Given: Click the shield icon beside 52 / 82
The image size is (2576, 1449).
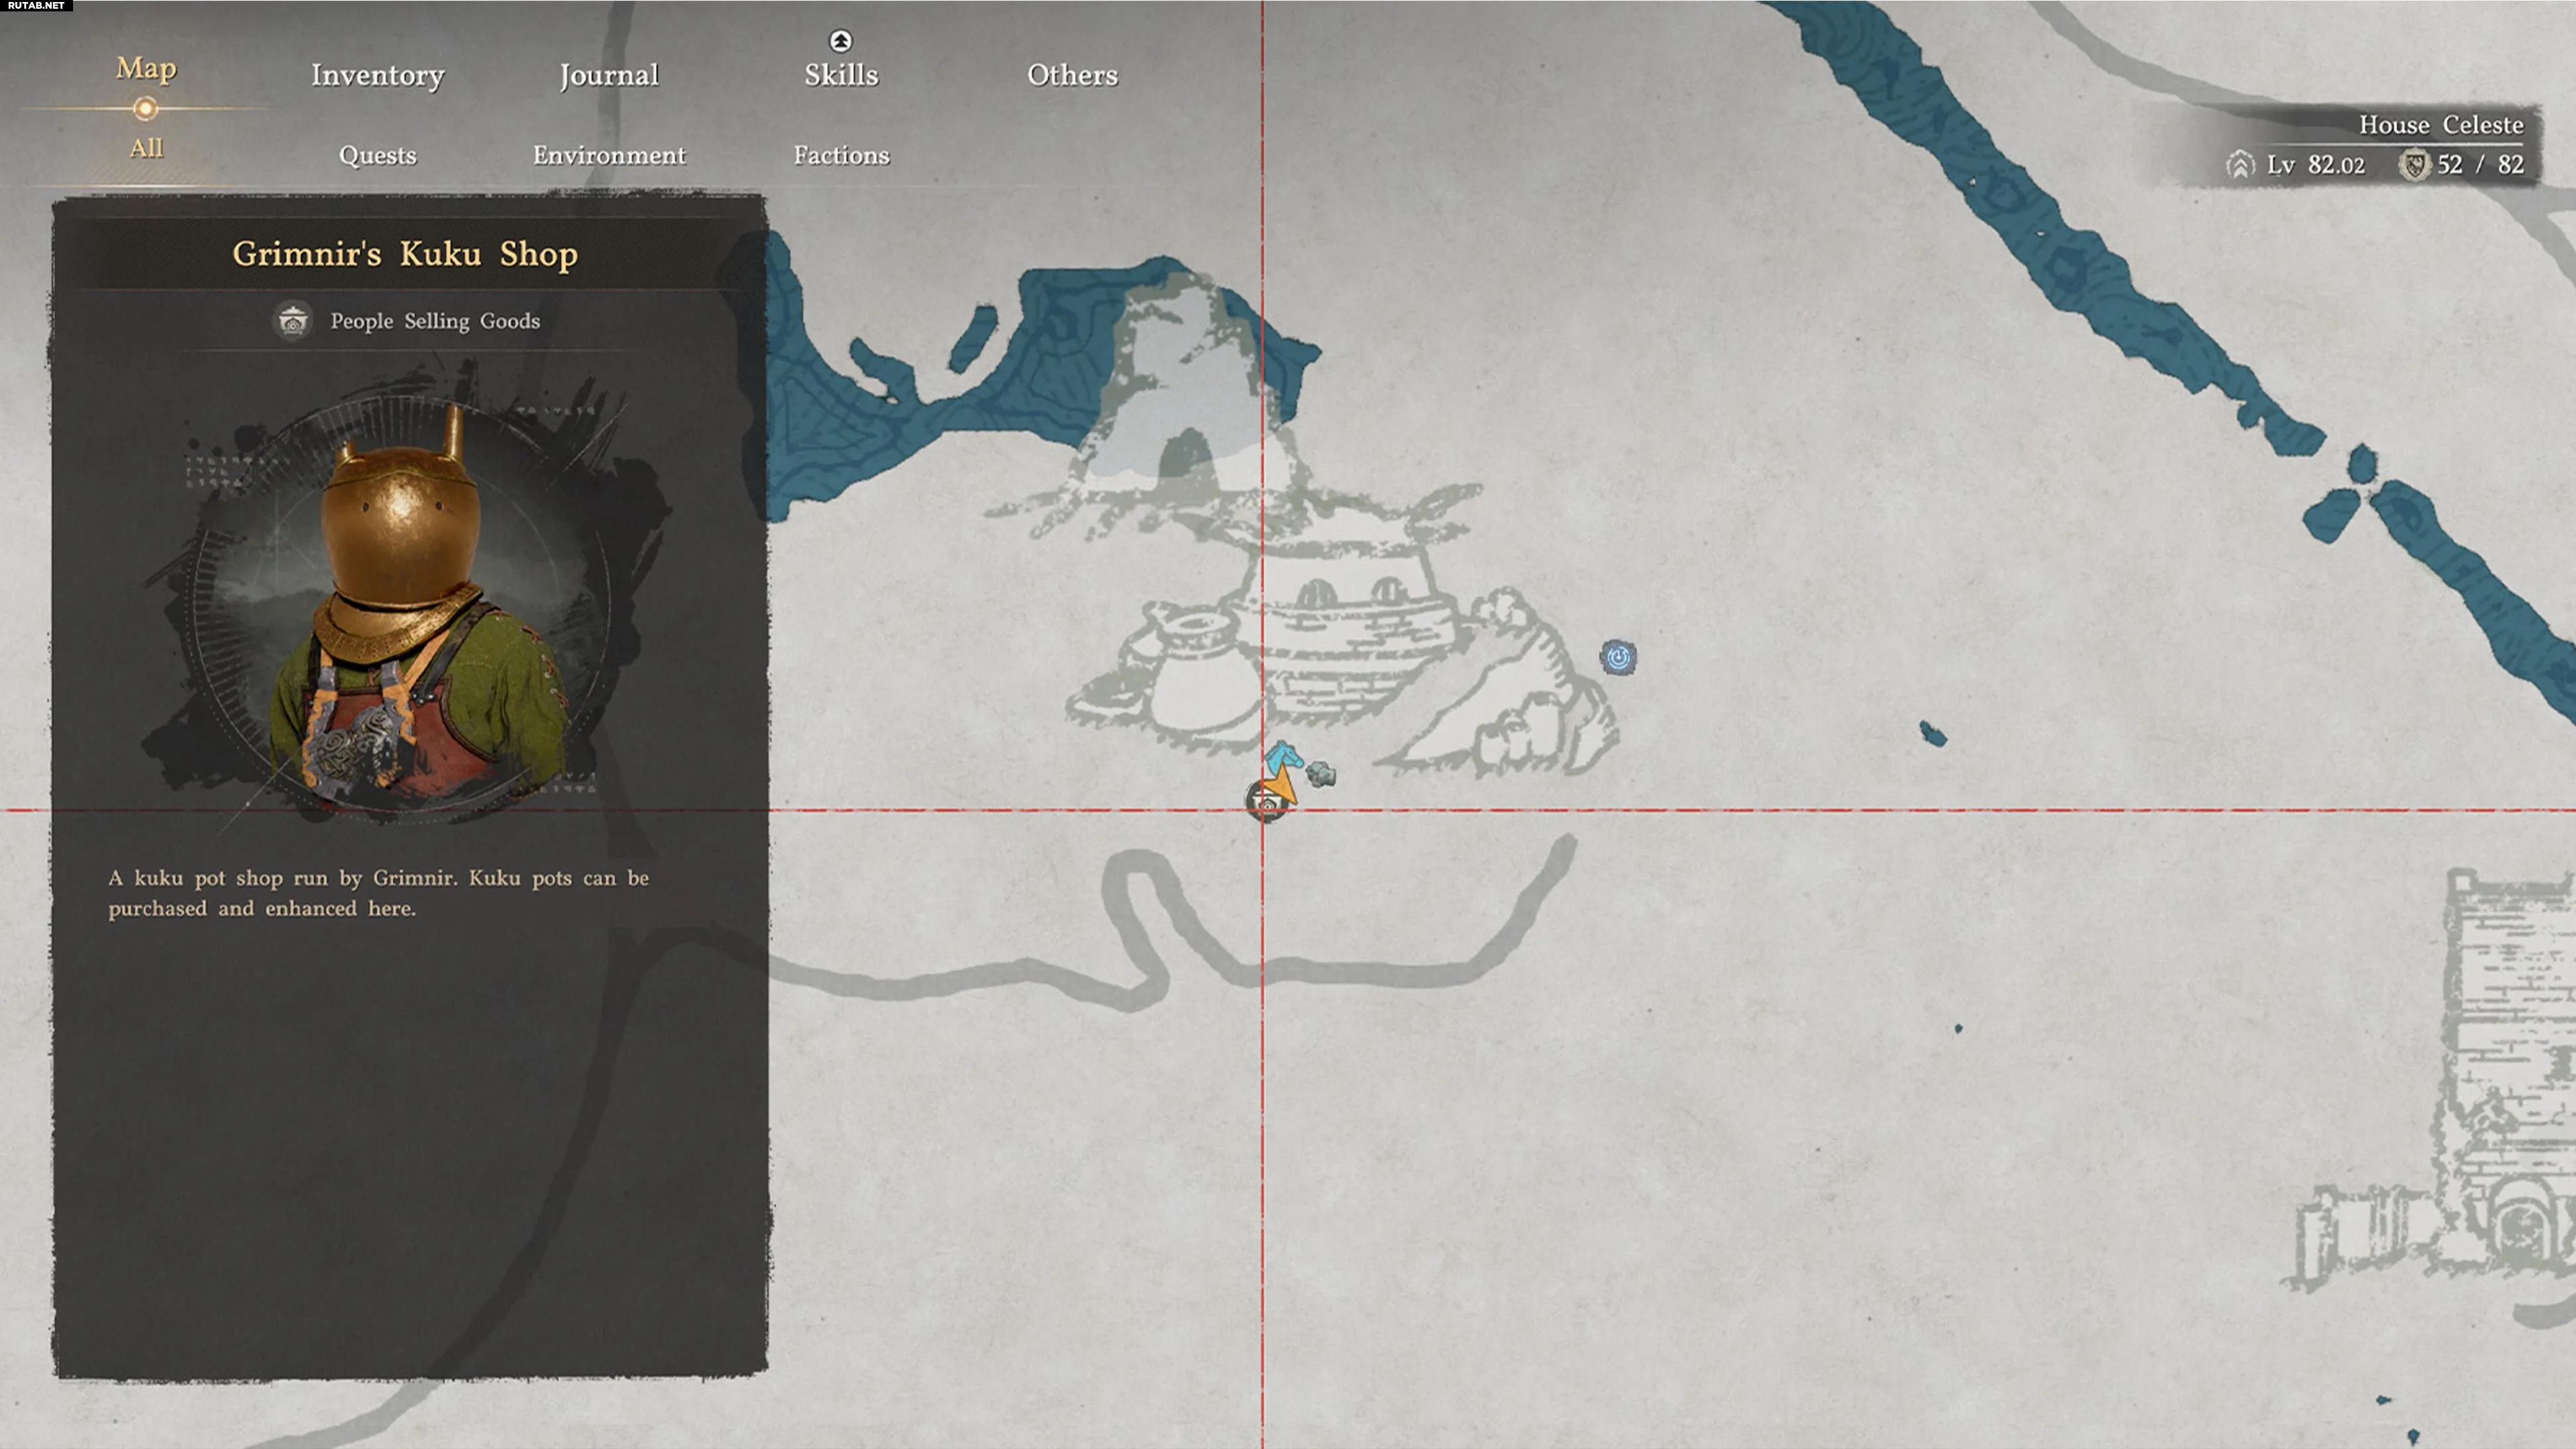Looking at the screenshot, I should tap(2414, 165).
